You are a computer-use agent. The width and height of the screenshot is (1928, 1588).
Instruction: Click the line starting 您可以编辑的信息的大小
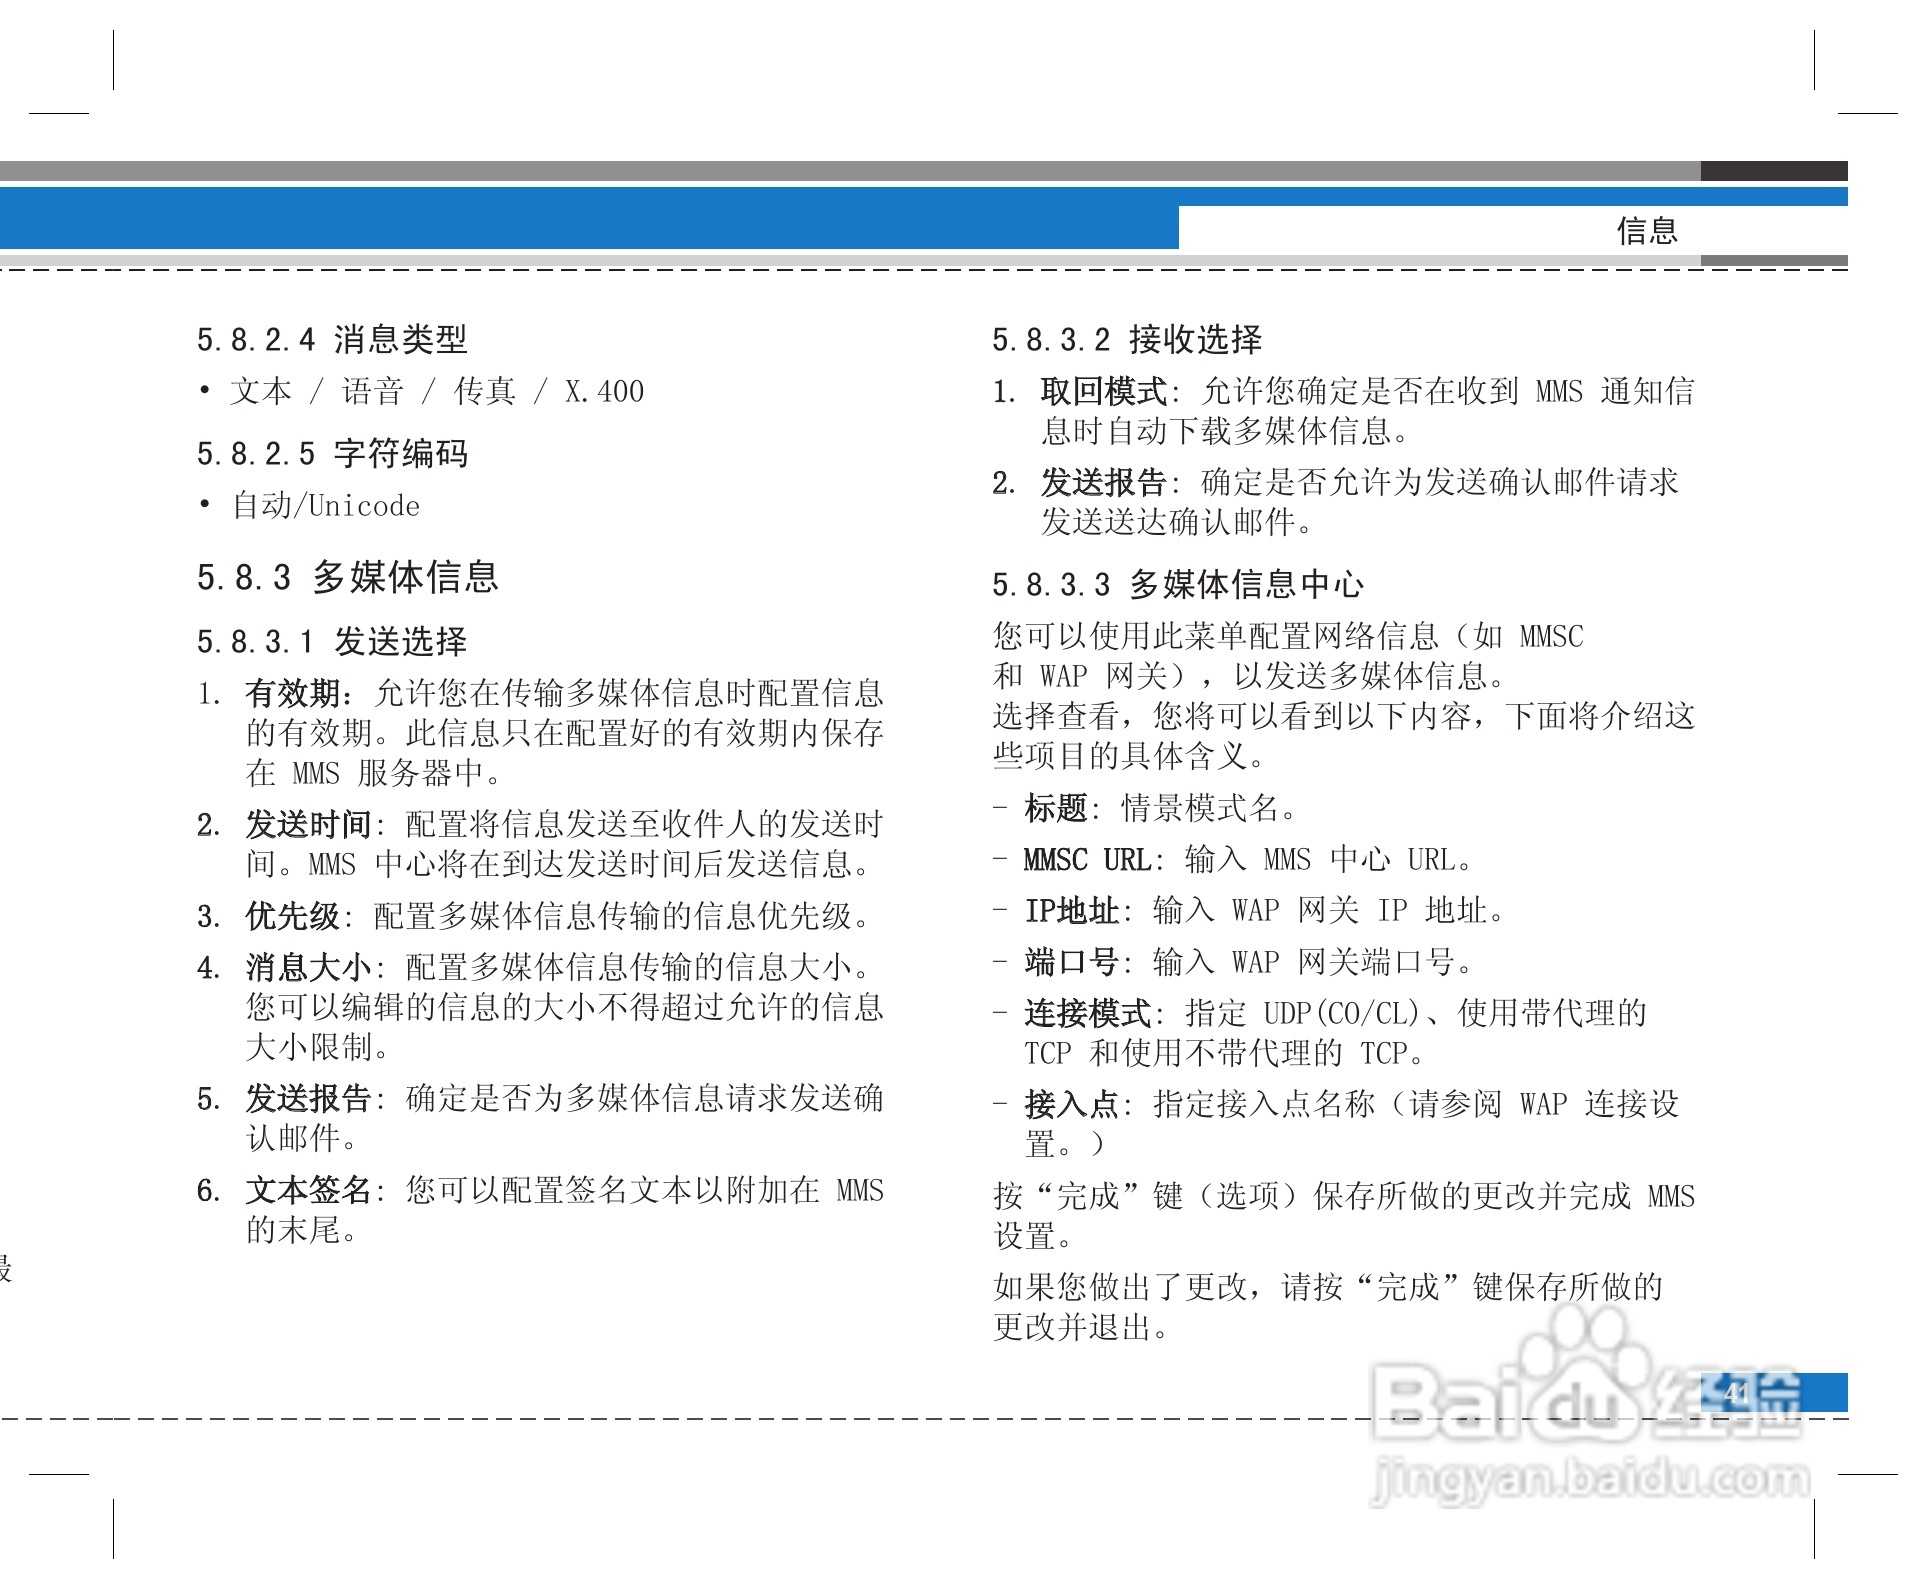click(565, 1007)
